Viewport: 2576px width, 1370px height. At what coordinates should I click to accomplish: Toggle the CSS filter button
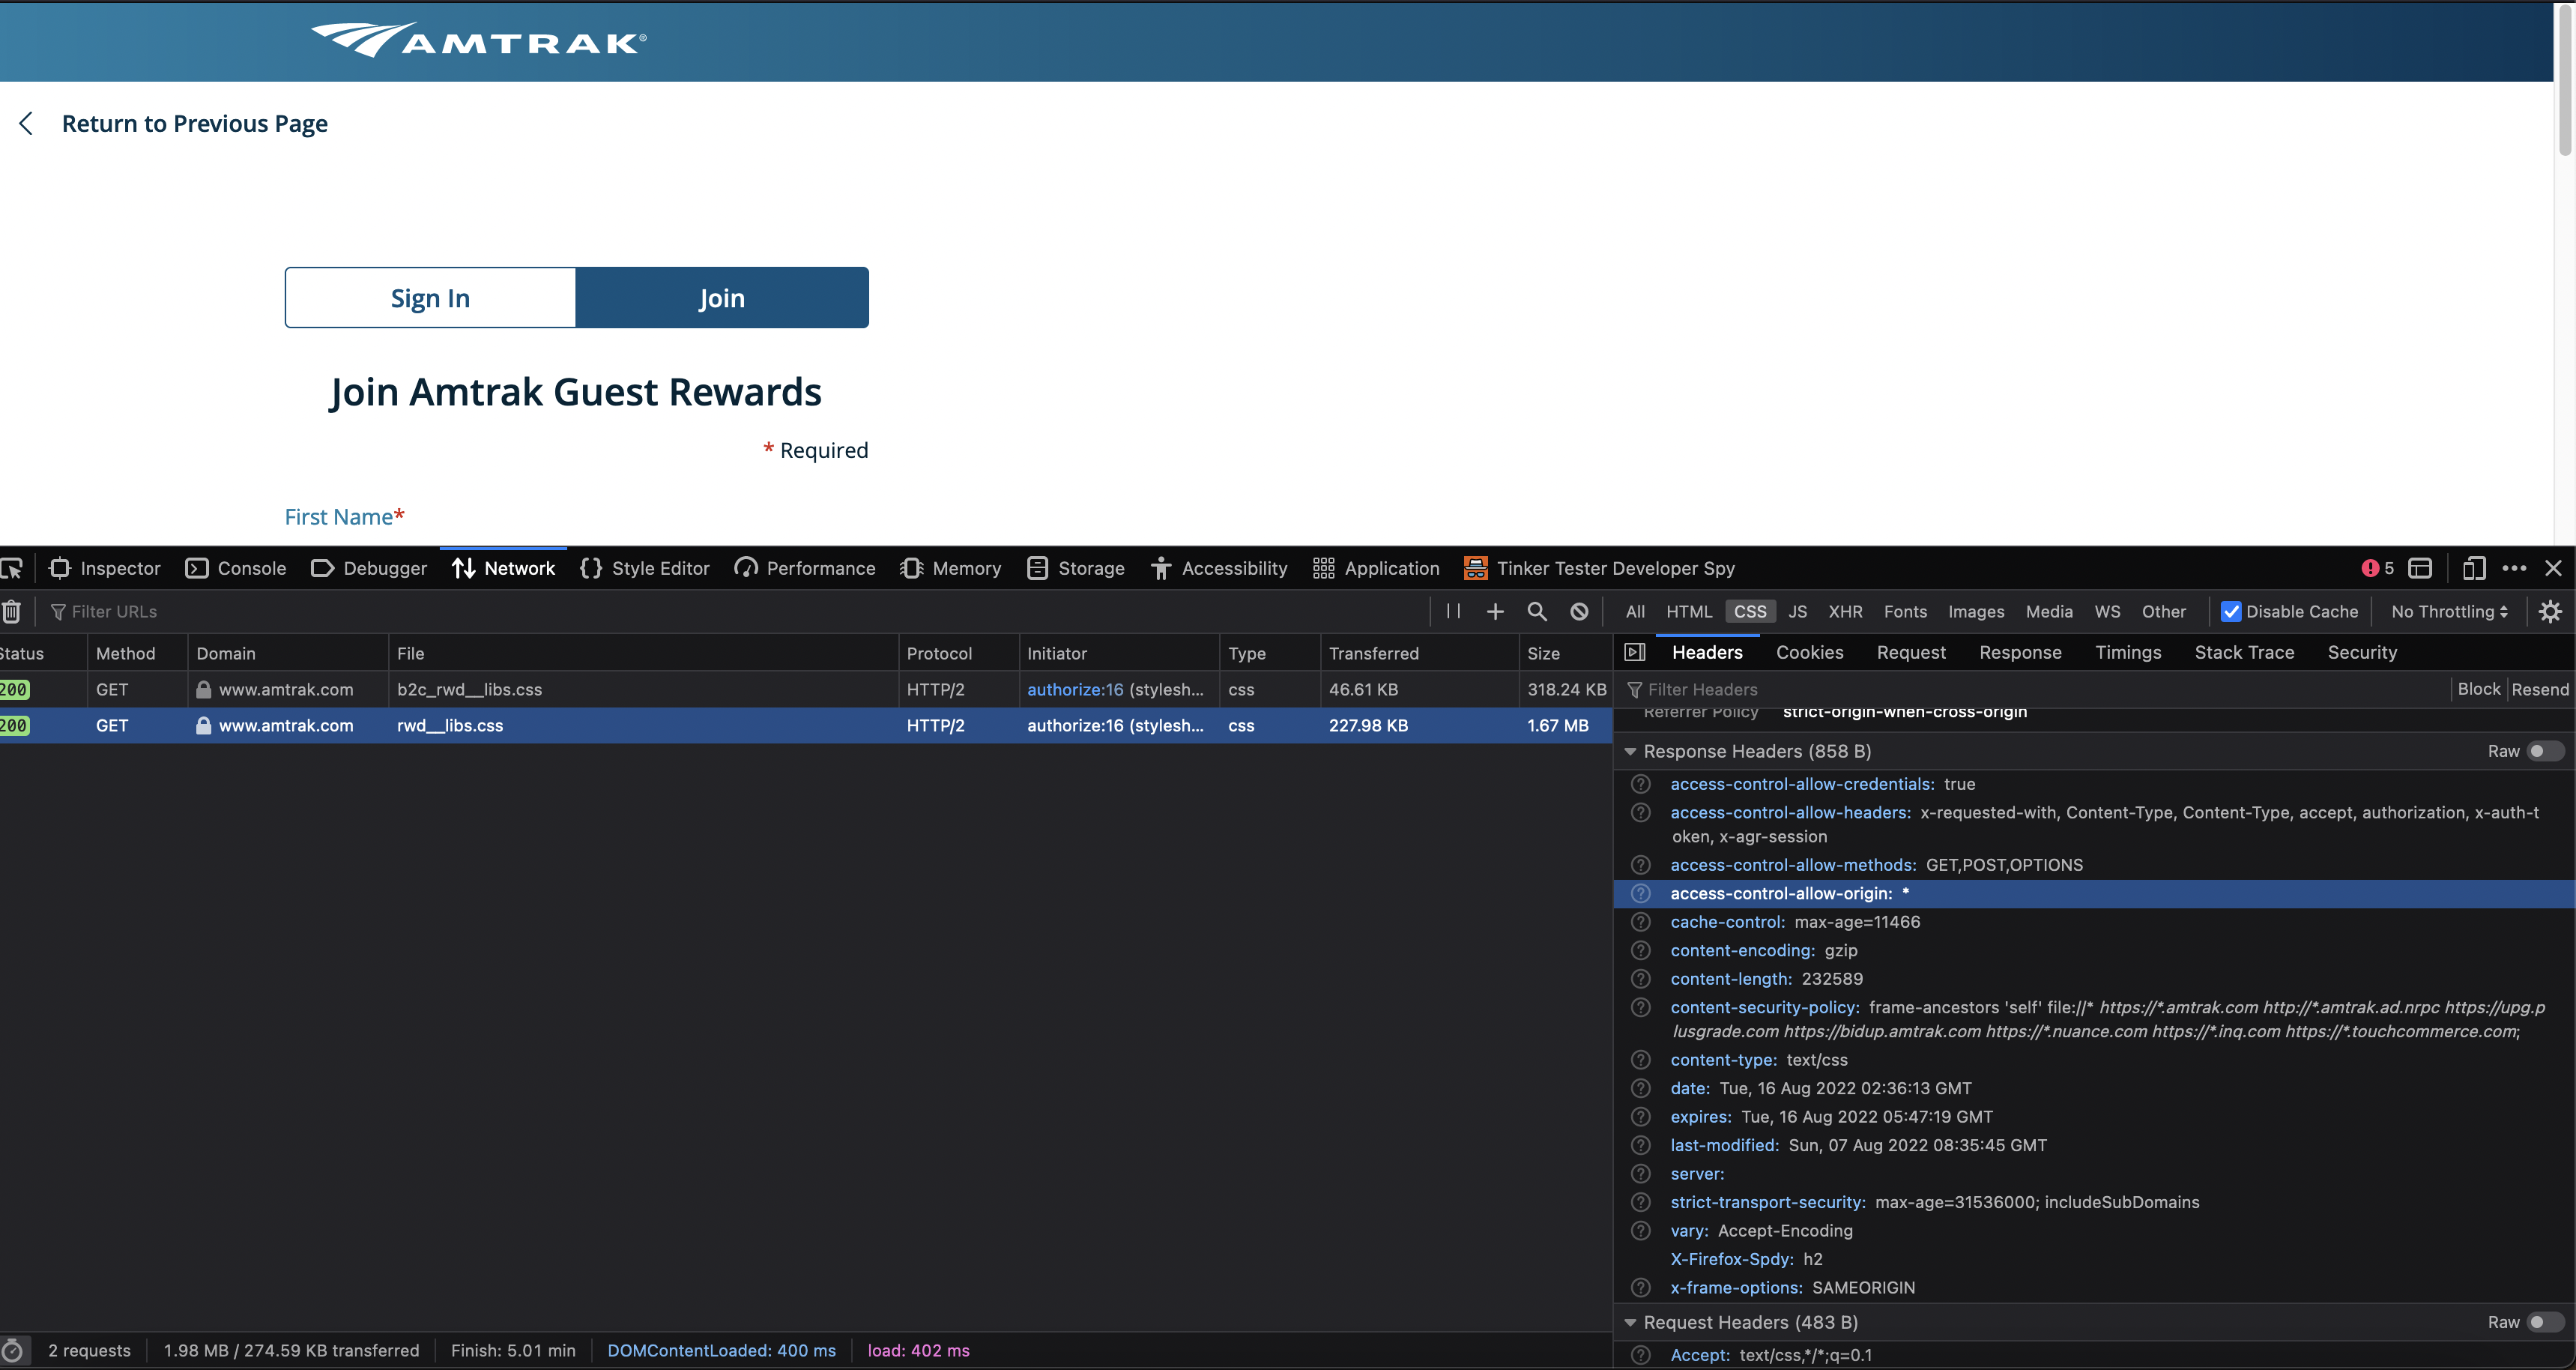coord(1750,612)
